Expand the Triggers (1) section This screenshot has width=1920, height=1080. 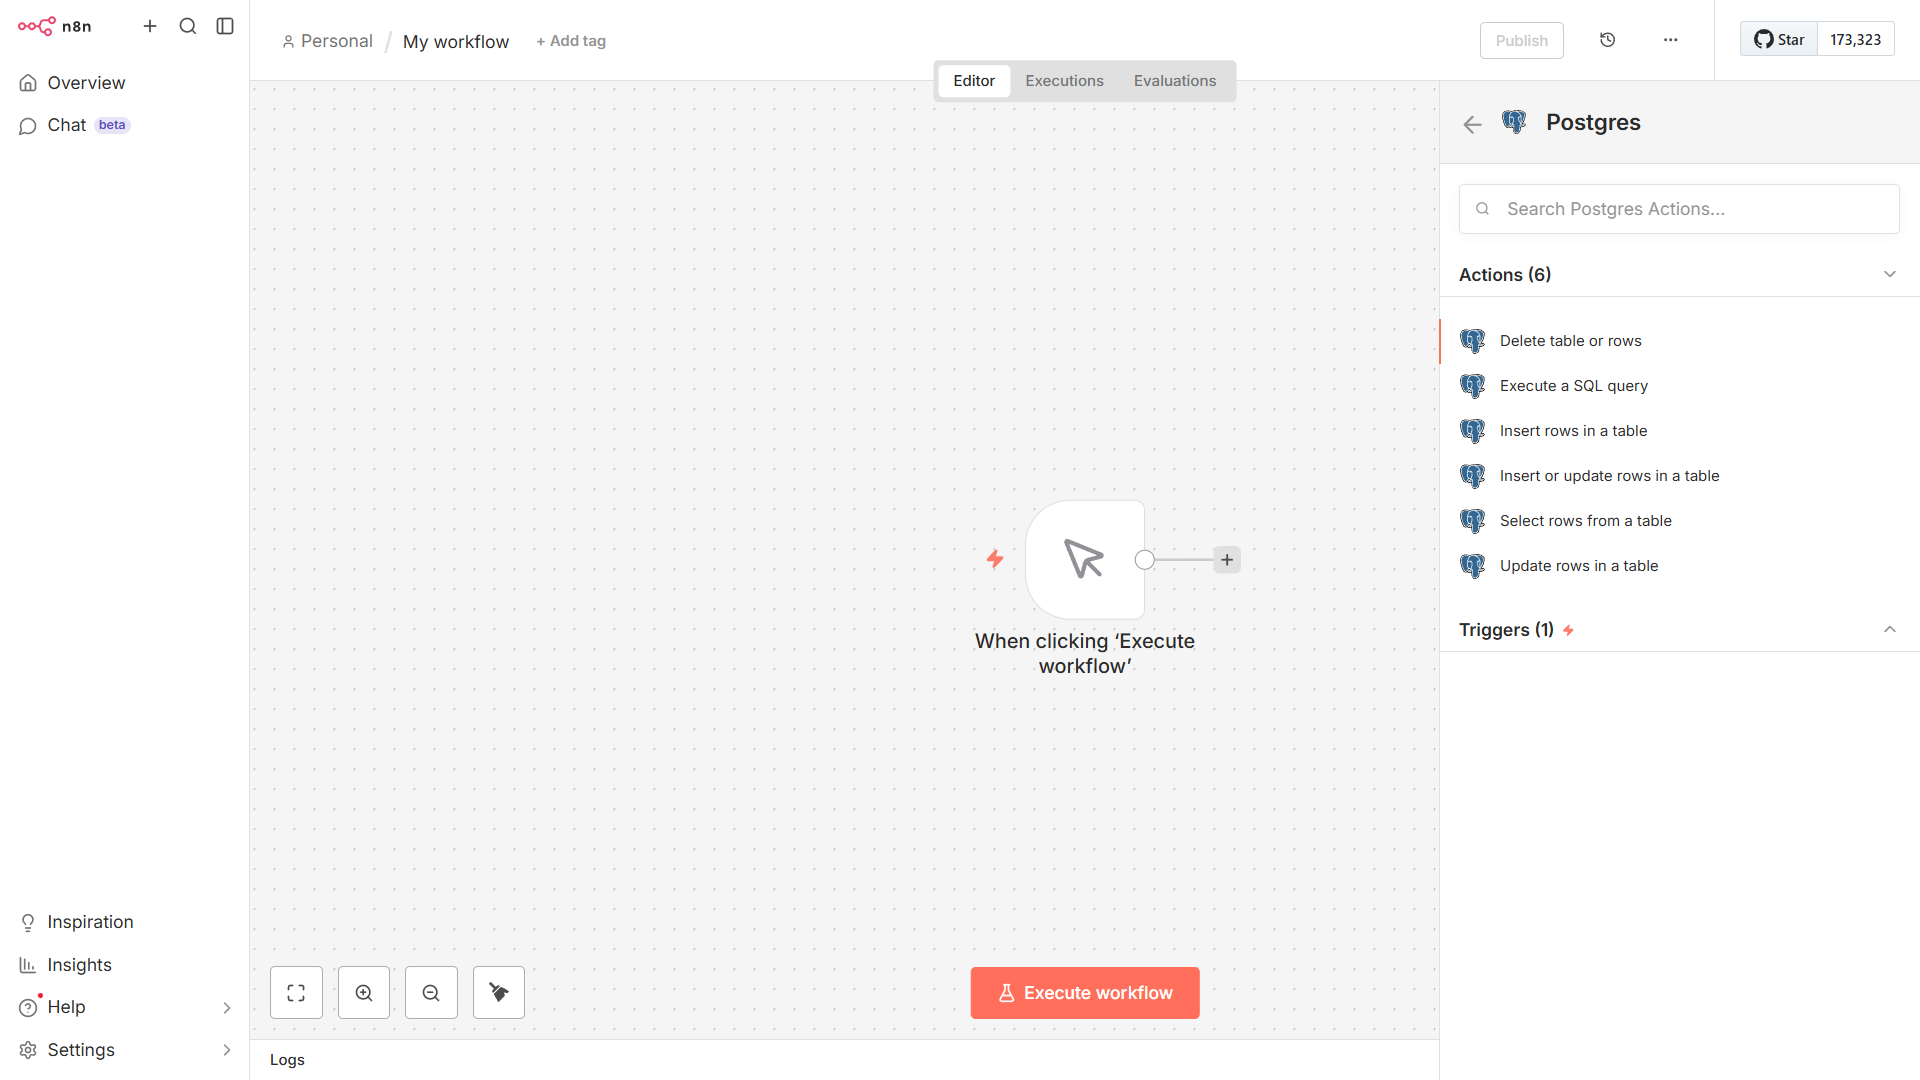(x=1889, y=629)
